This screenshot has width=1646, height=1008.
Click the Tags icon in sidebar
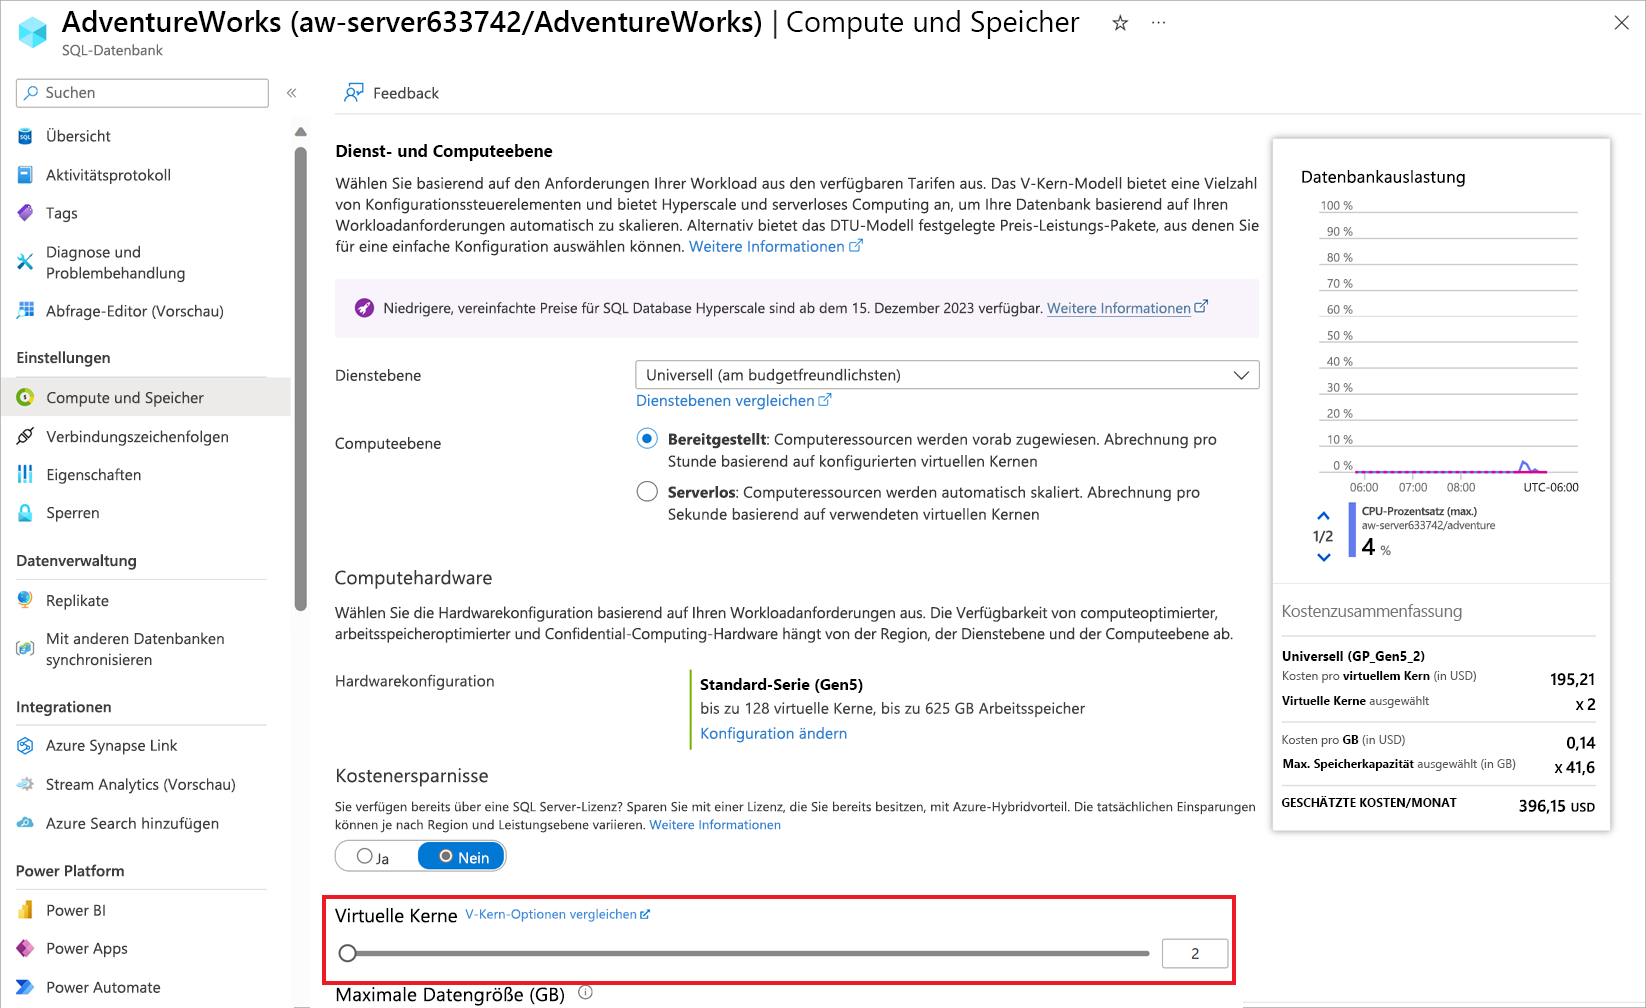click(25, 213)
